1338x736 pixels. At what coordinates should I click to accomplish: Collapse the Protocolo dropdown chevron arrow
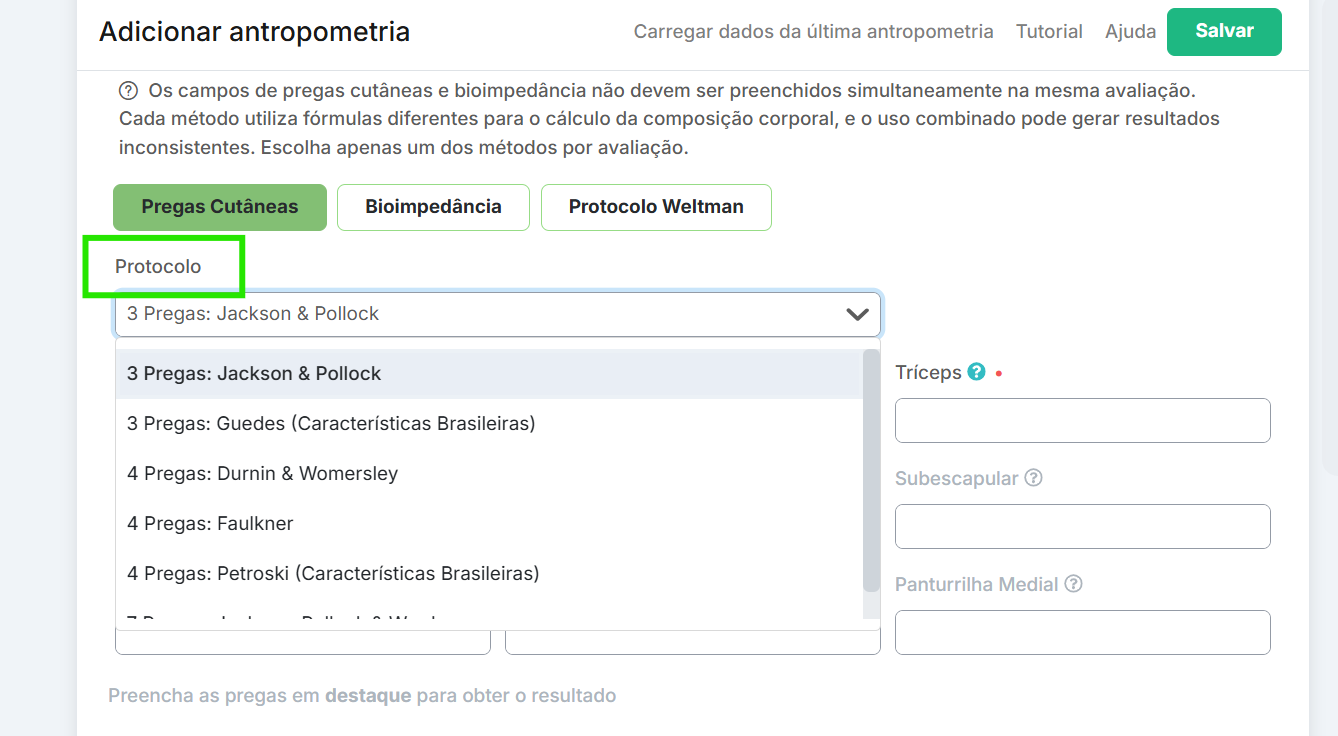[x=857, y=314]
